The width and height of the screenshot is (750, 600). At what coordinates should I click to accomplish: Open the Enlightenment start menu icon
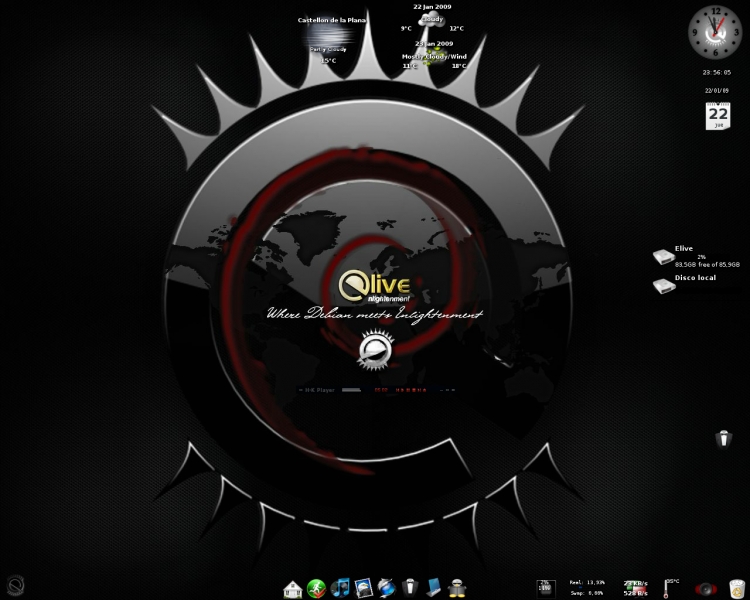(x=15, y=585)
